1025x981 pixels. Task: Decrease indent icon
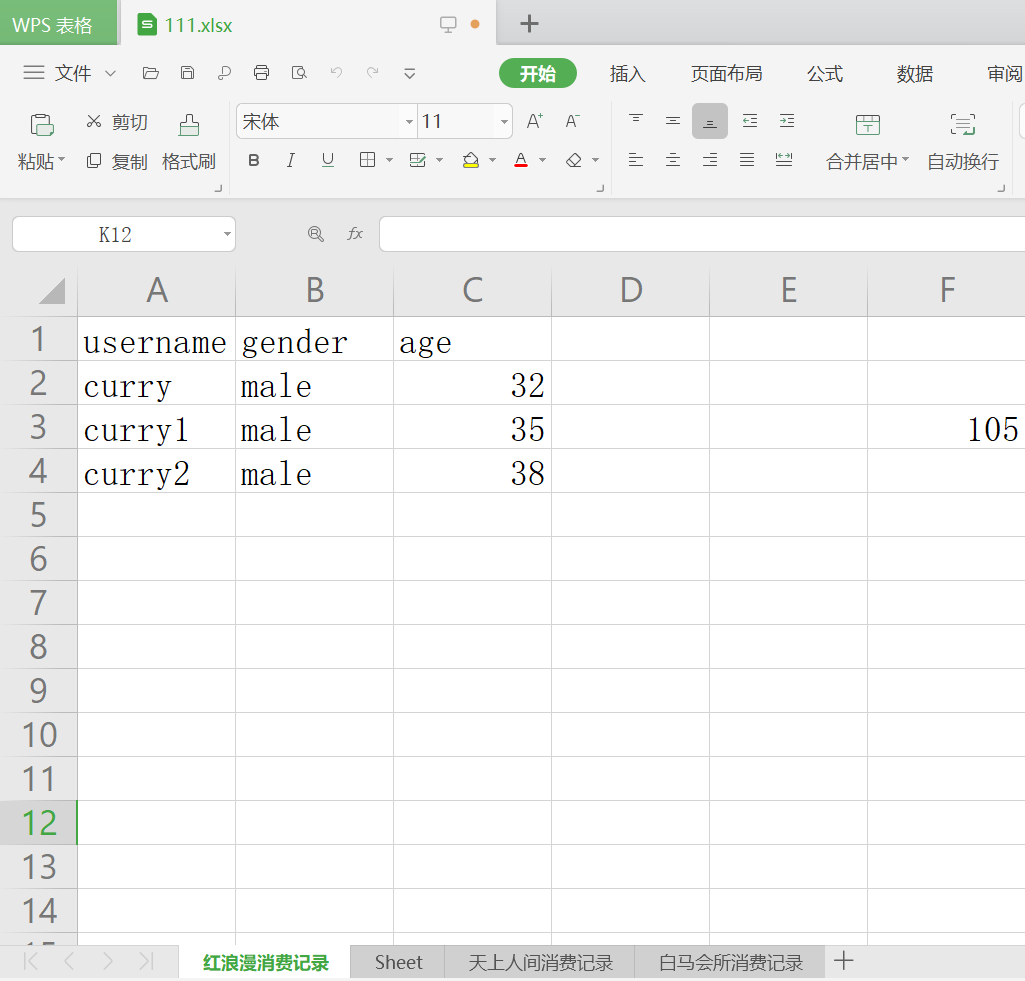tap(750, 121)
